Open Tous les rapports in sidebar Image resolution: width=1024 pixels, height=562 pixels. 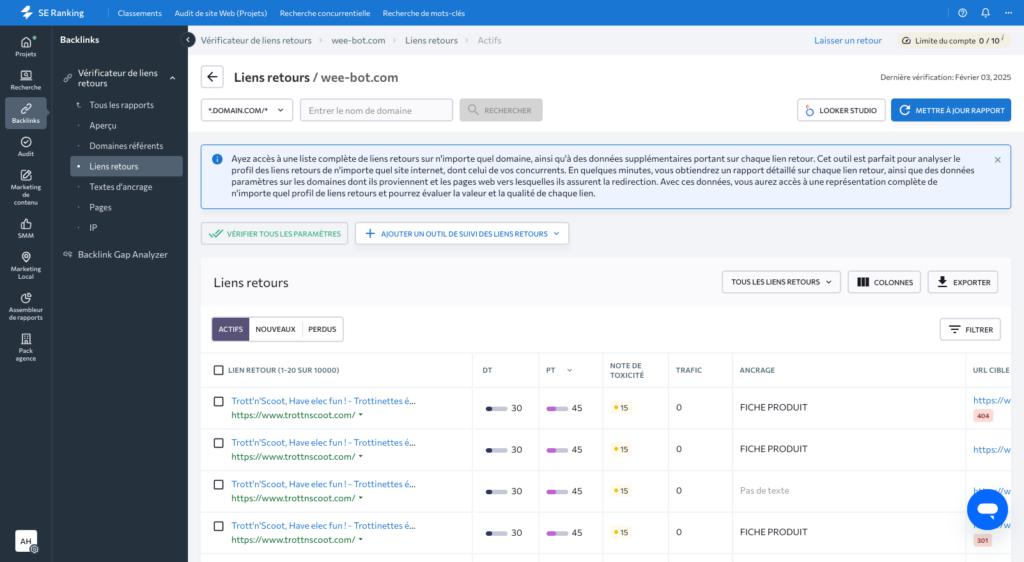click(x=121, y=104)
